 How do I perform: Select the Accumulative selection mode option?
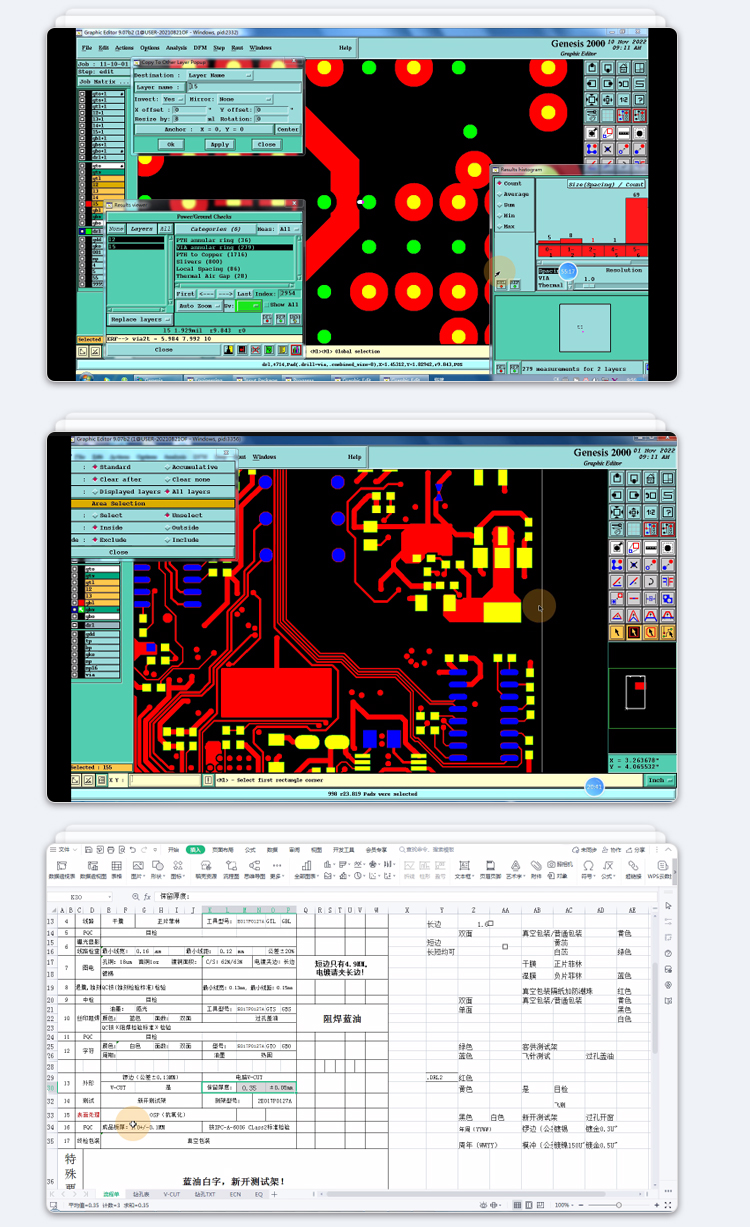[191, 467]
